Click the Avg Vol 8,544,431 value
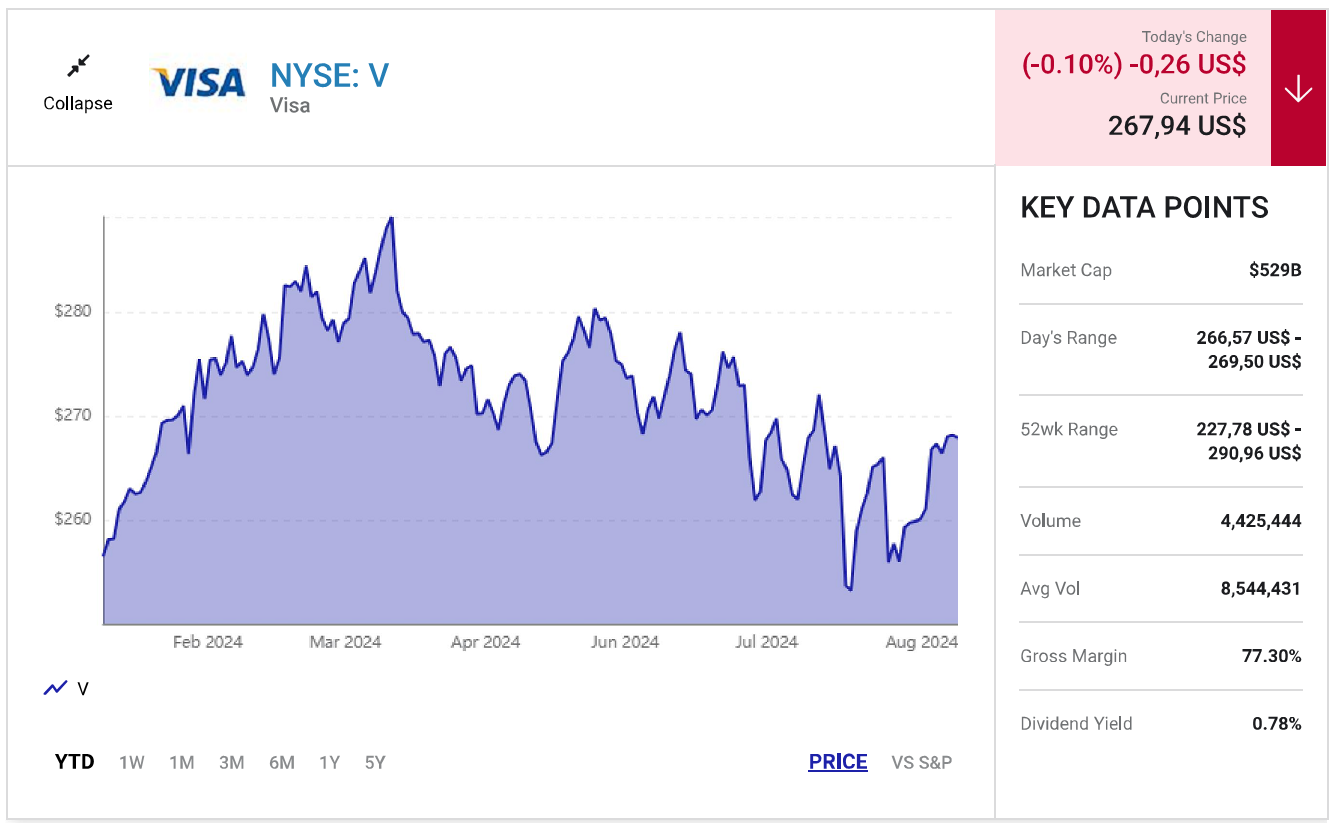 point(1261,588)
